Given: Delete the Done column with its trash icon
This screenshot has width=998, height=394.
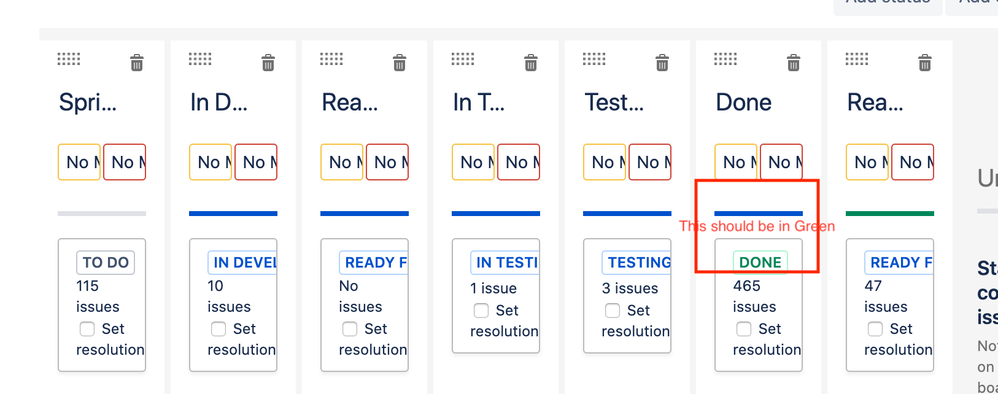Looking at the screenshot, I should point(793,62).
